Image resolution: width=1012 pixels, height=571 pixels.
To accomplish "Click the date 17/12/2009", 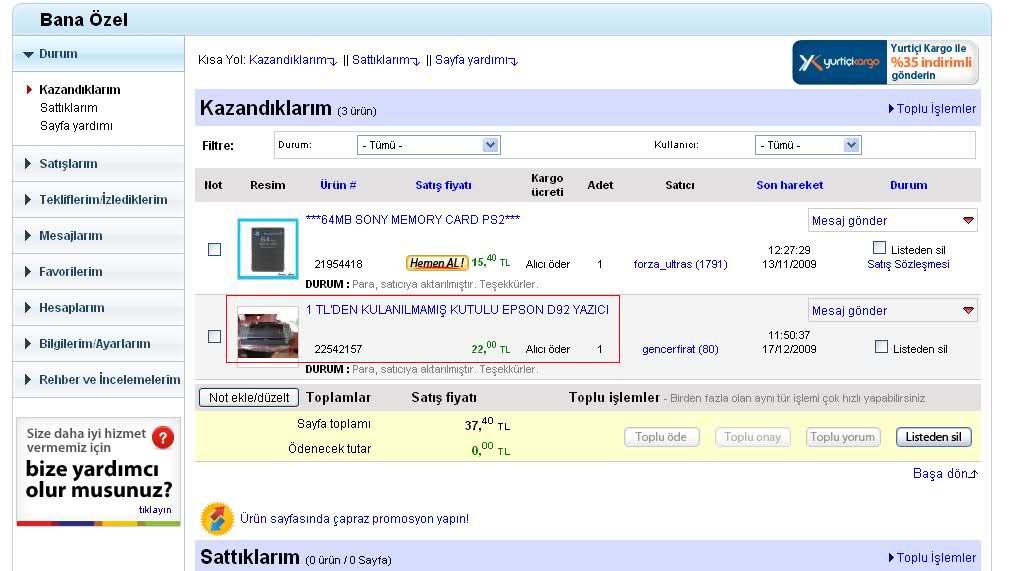I will (x=789, y=349).
